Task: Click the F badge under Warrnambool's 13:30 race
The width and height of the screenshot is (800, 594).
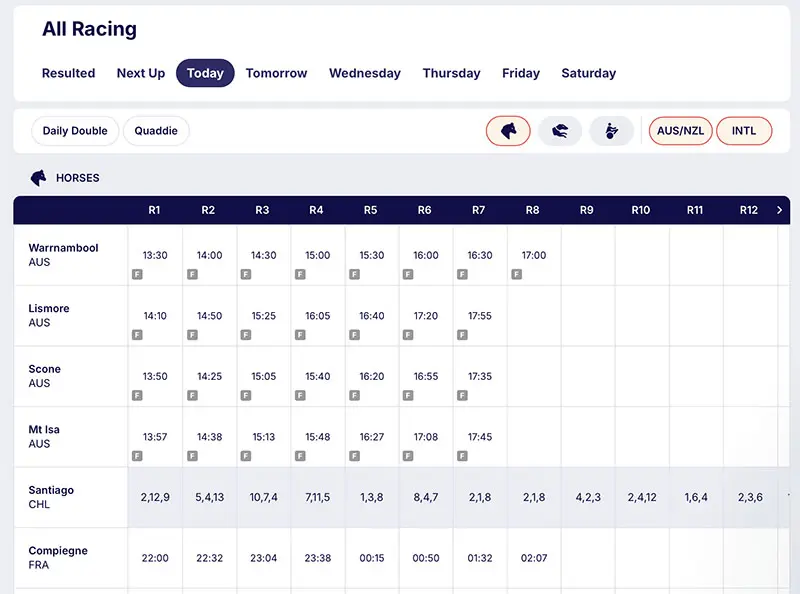Action: pos(137,272)
